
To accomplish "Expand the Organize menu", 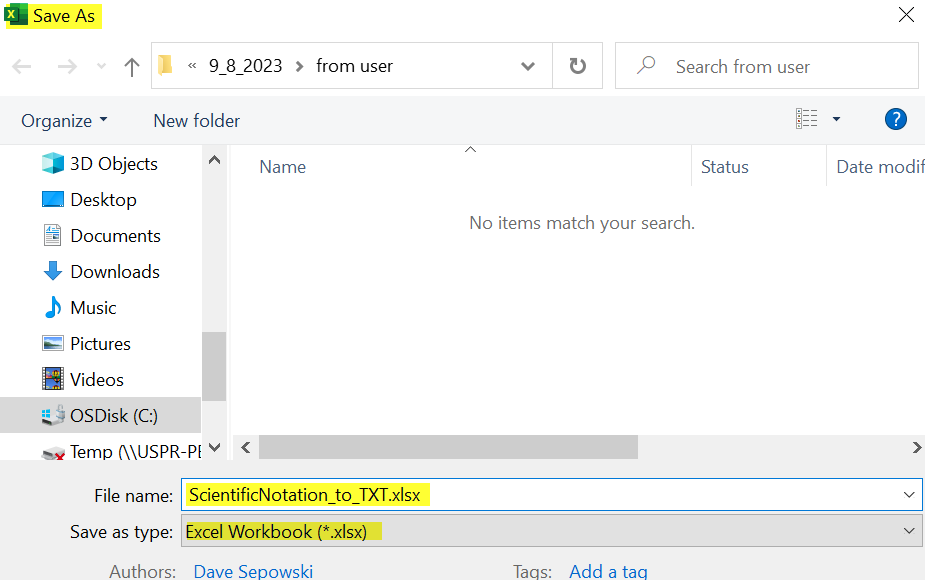I will point(63,120).
